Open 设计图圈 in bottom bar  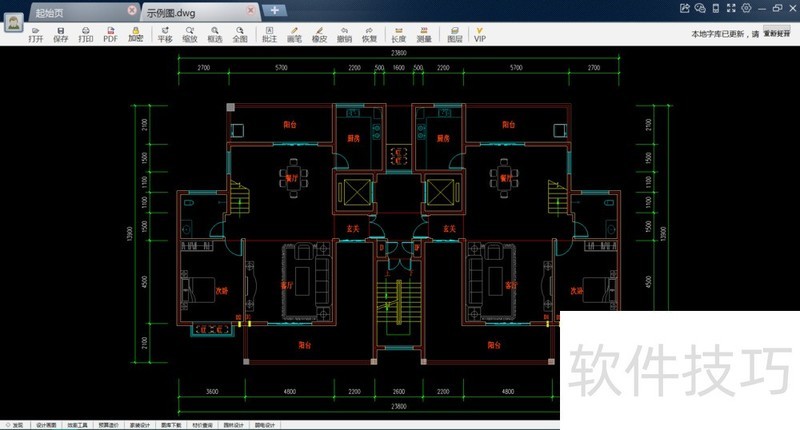[x=46, y=425]
